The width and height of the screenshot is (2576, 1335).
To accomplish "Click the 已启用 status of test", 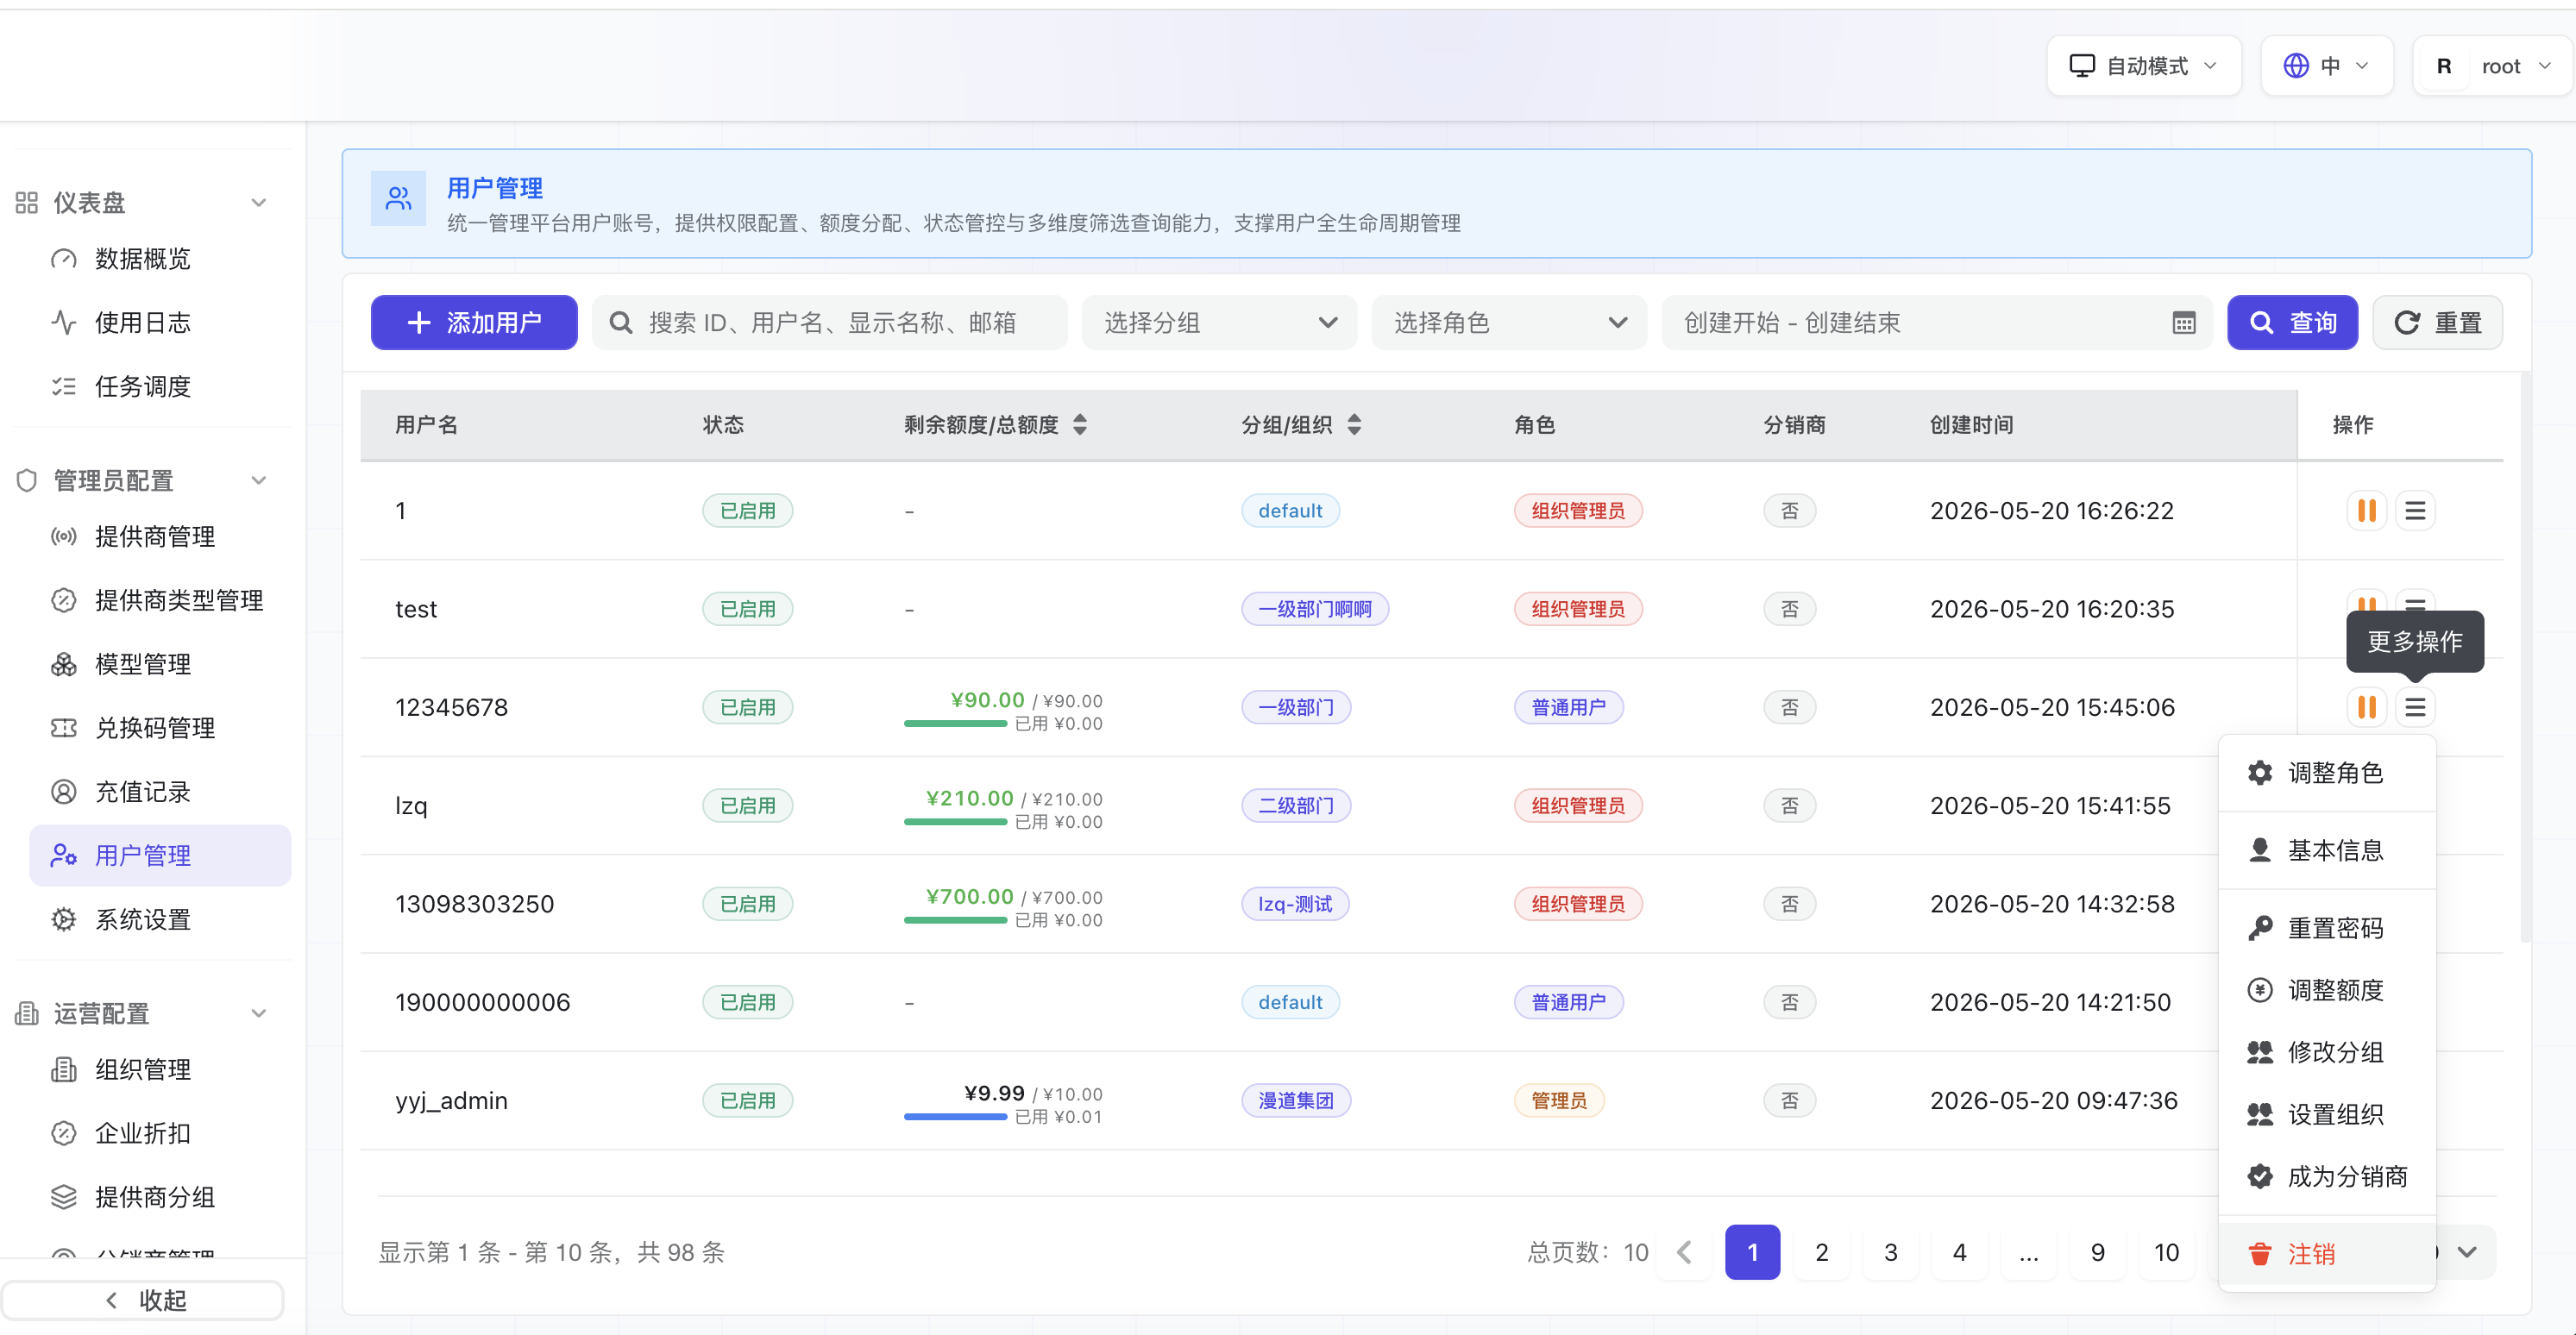I will tap(747, 609).
